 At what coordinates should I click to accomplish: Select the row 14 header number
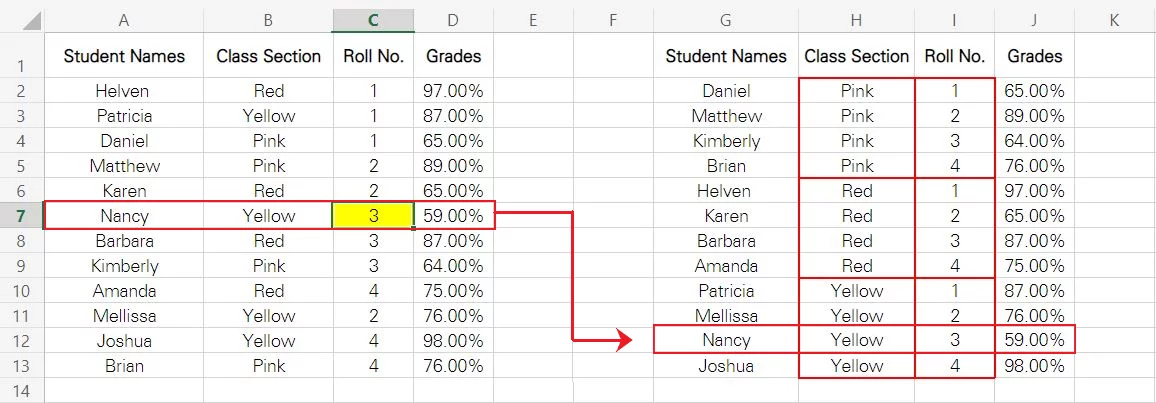pos(21,390)
